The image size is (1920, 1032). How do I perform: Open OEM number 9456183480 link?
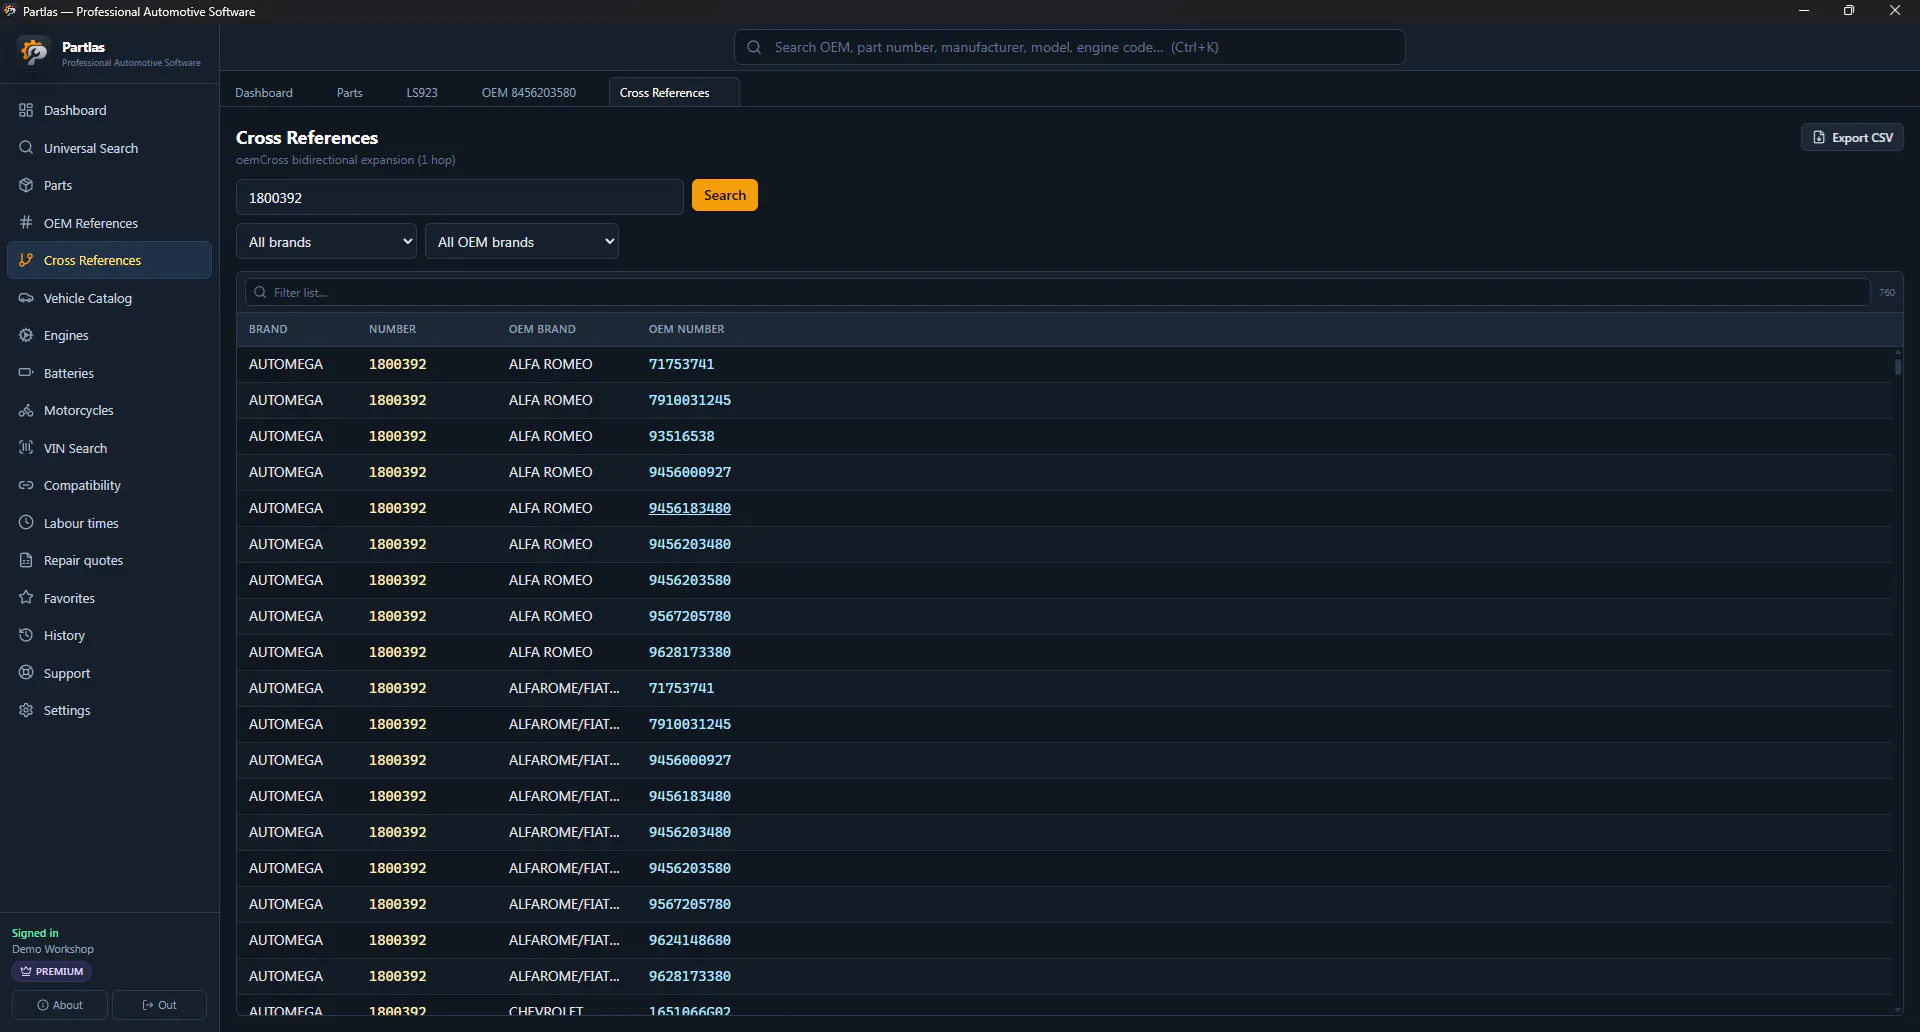[690, 508]
